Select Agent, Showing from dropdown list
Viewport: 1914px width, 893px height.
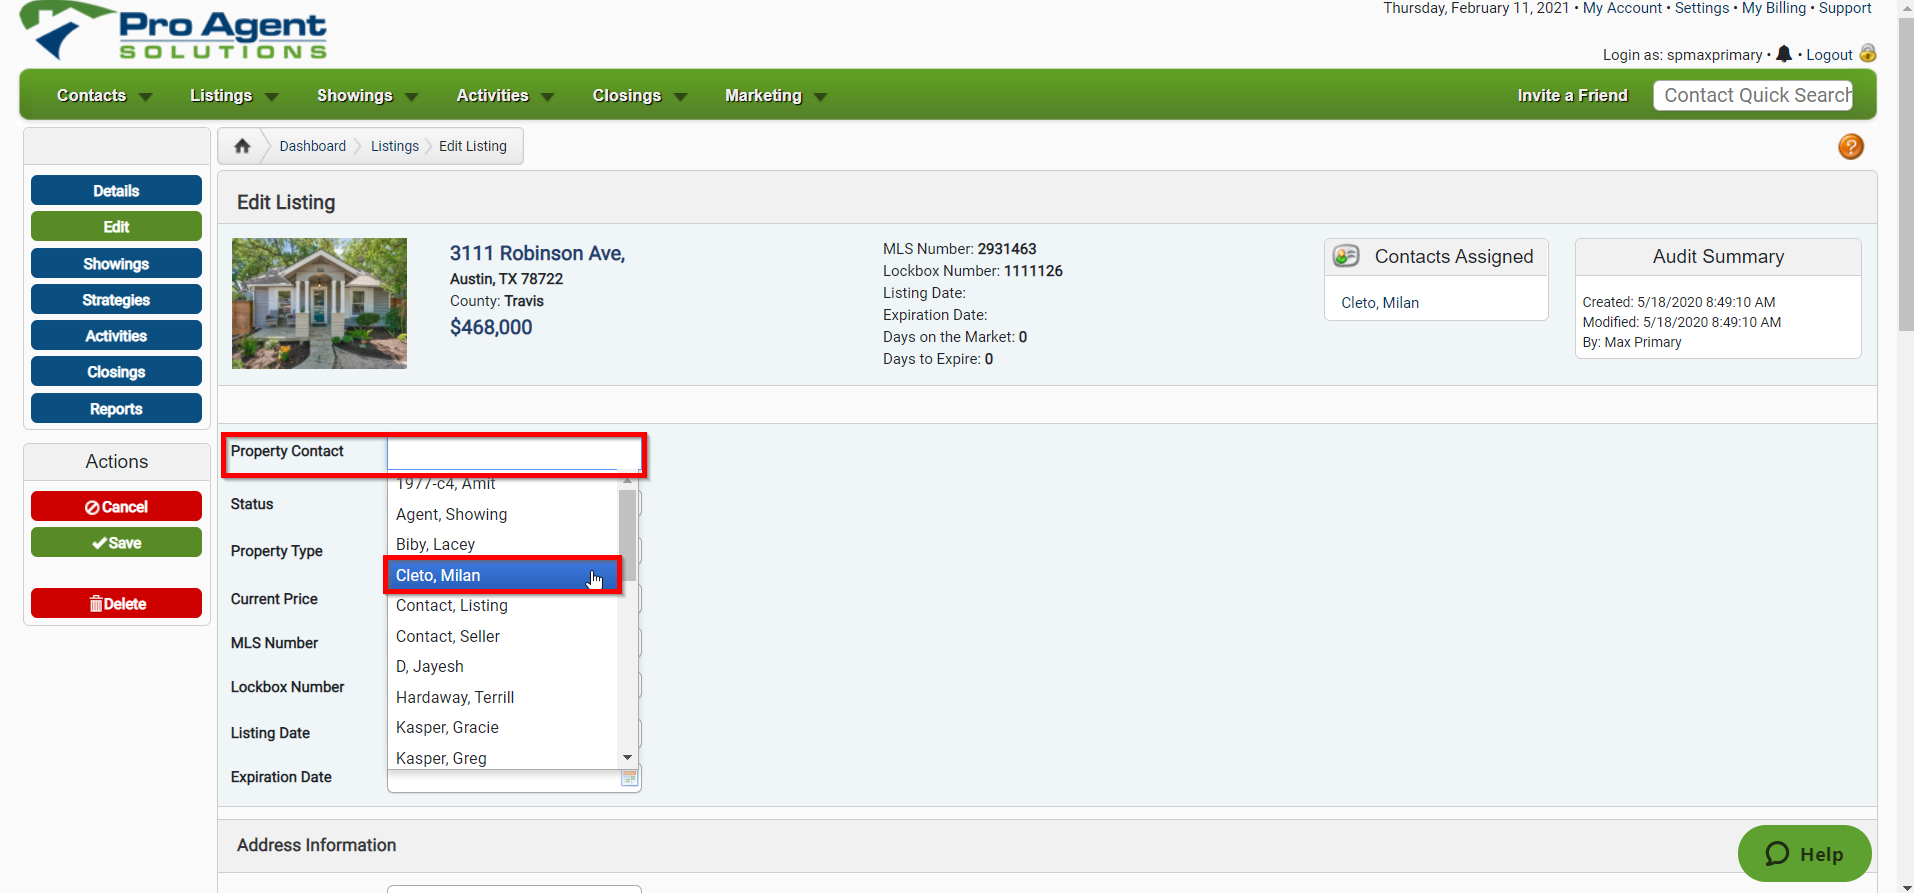[x=502, y=514]
